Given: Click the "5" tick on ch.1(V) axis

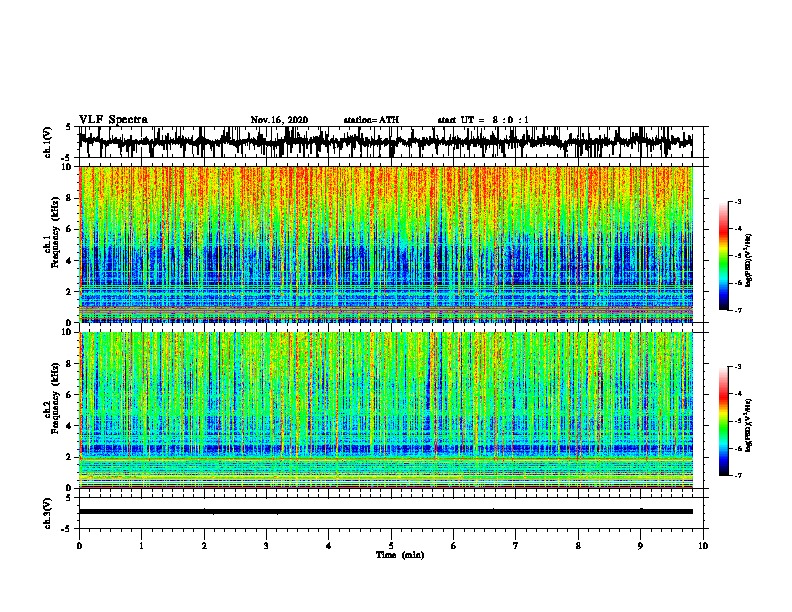Looking at the screenshot, I should (69, 127).
